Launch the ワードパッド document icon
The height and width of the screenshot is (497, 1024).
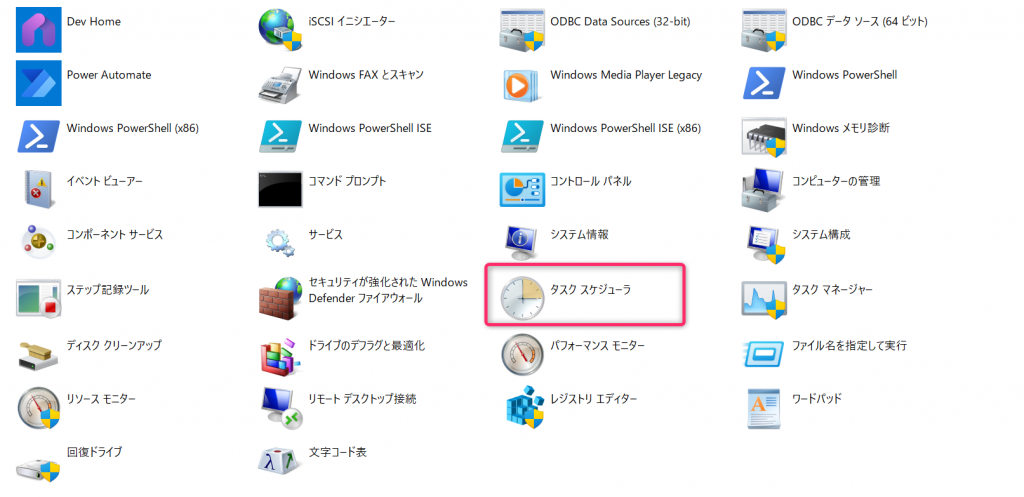[x=764, y=408]
